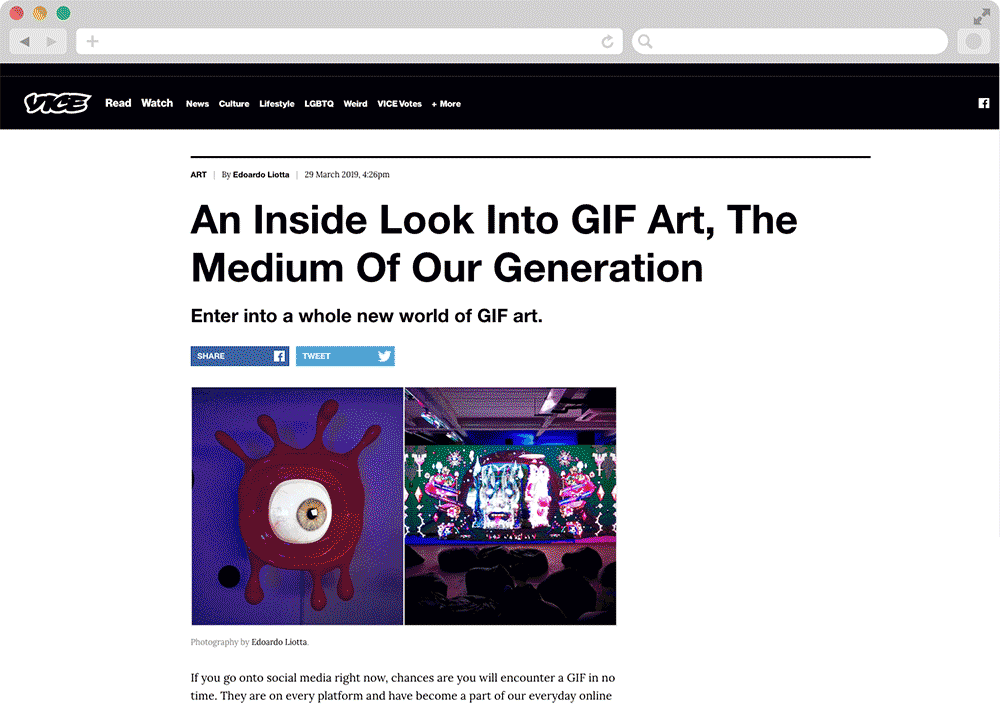Open the VICE Votes section

click(x=399, y=104)
